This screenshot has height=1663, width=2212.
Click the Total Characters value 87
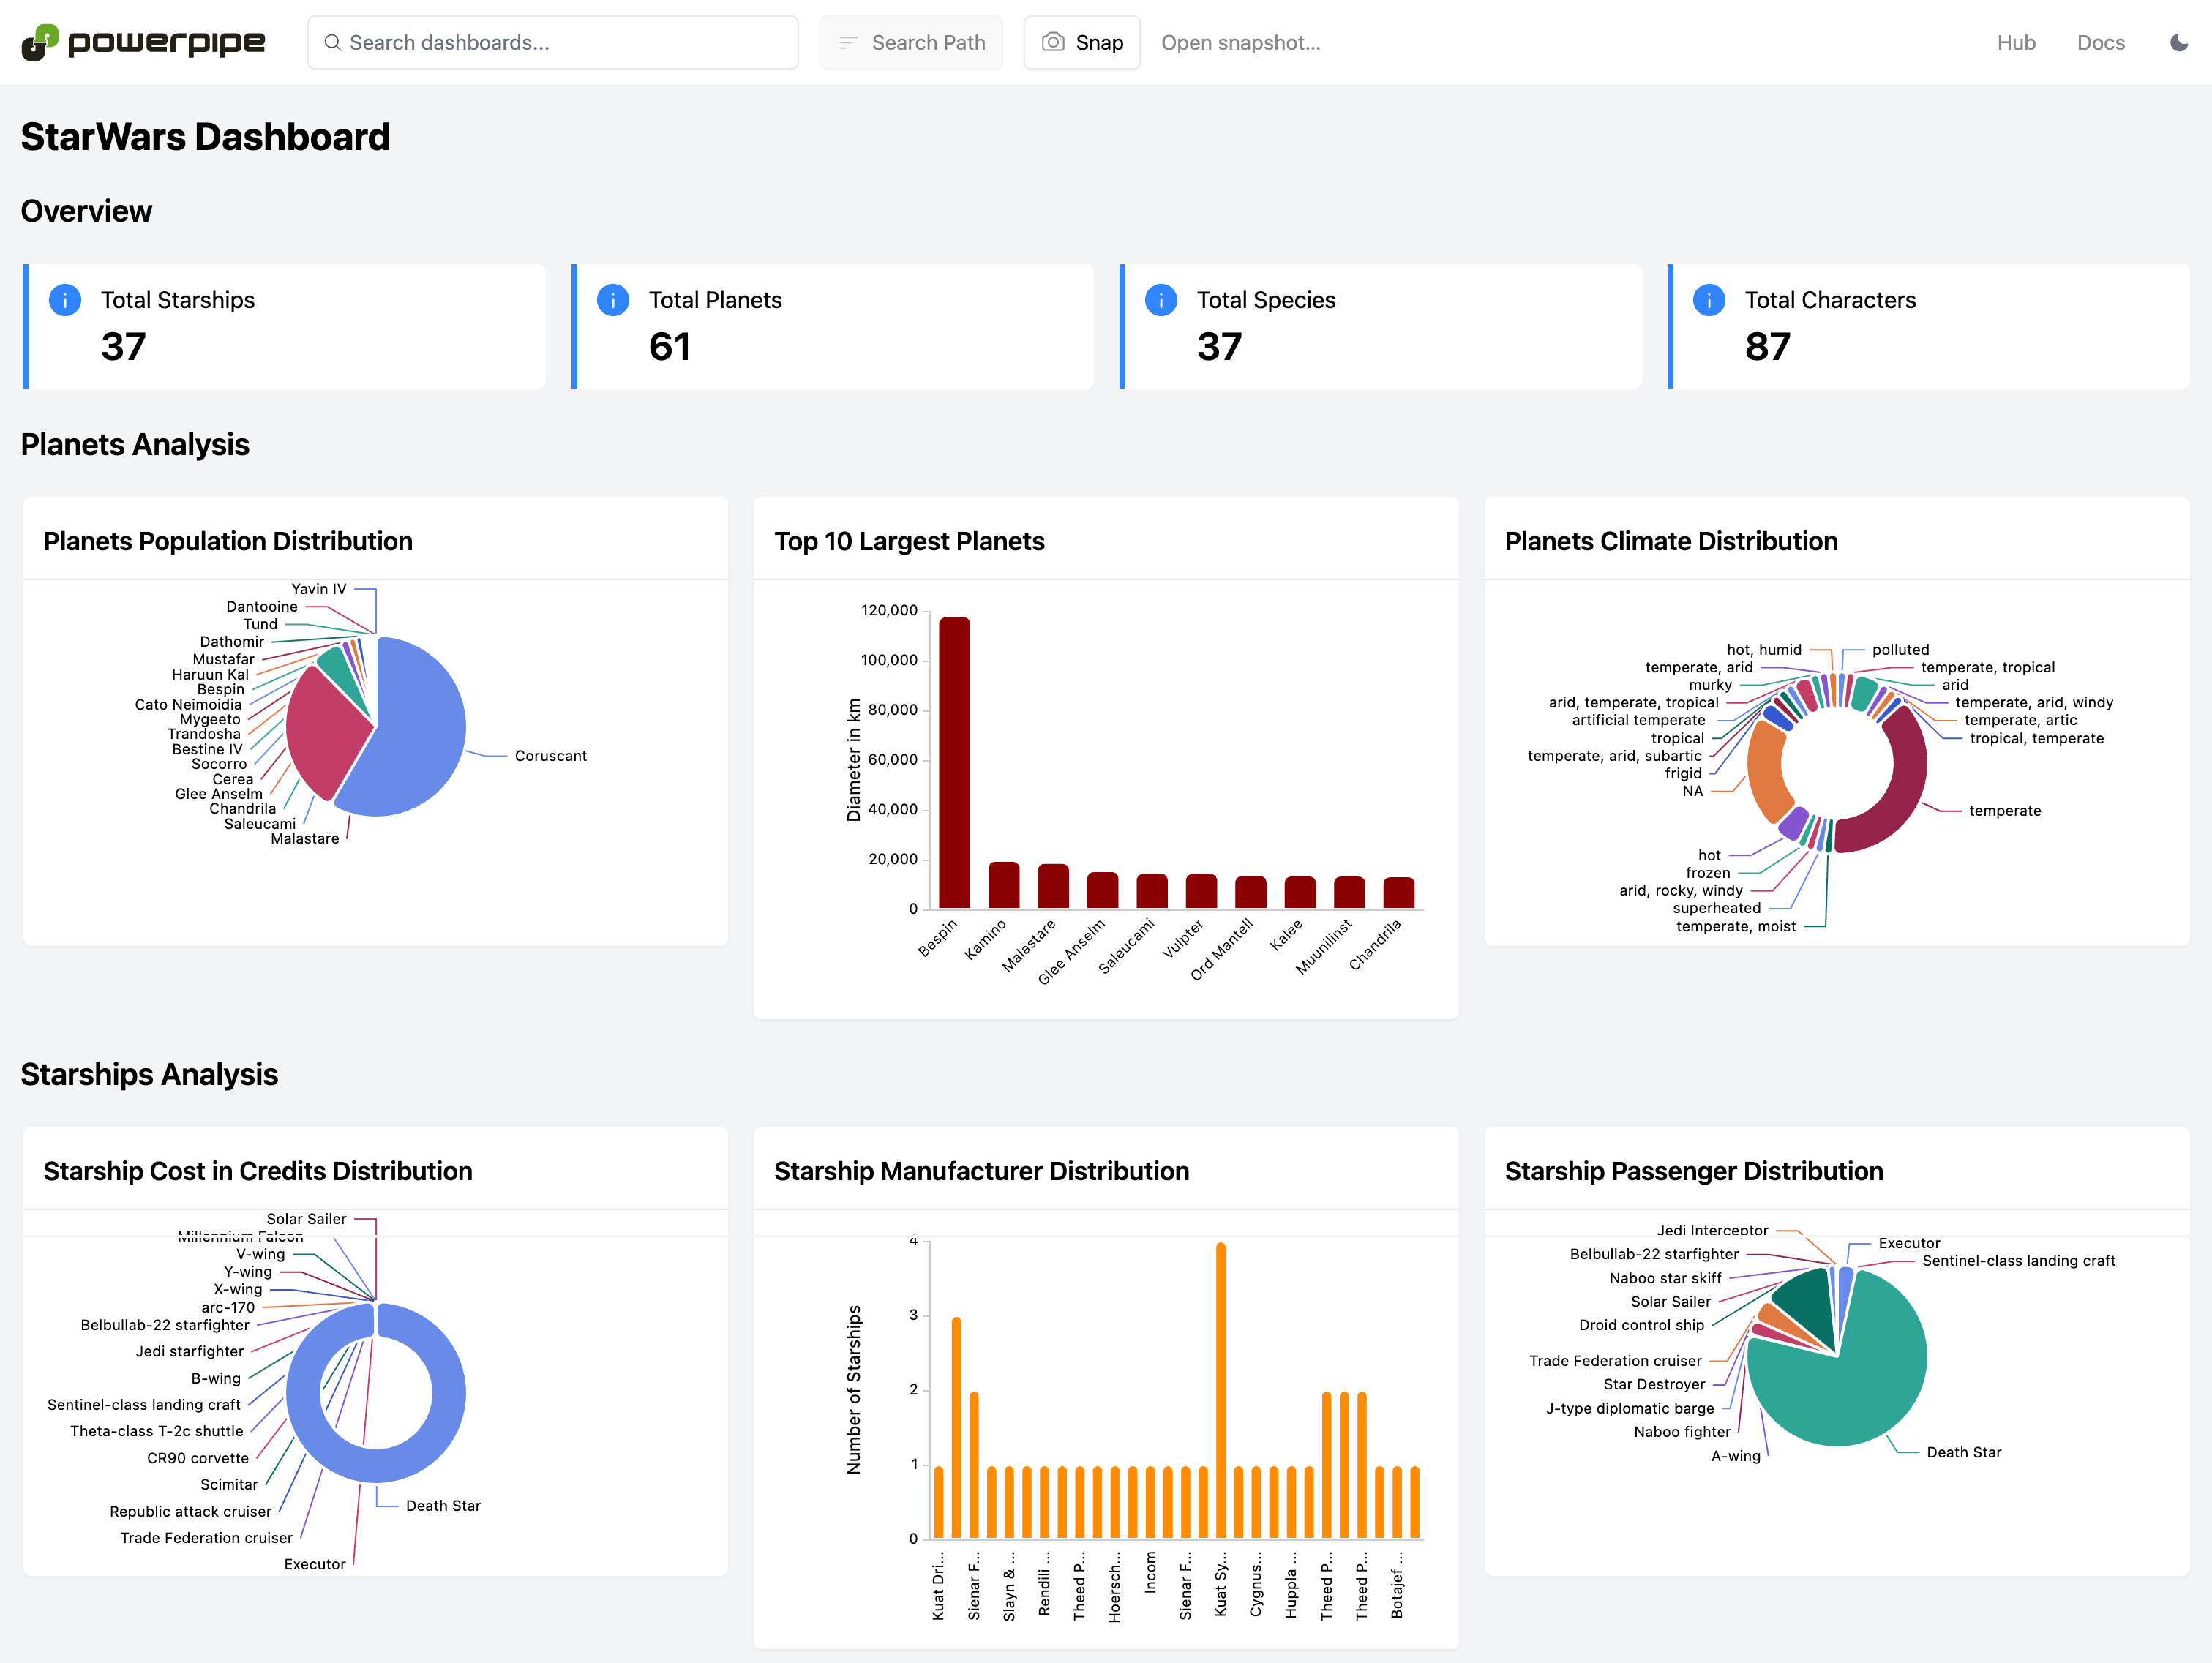(1768, 347)
